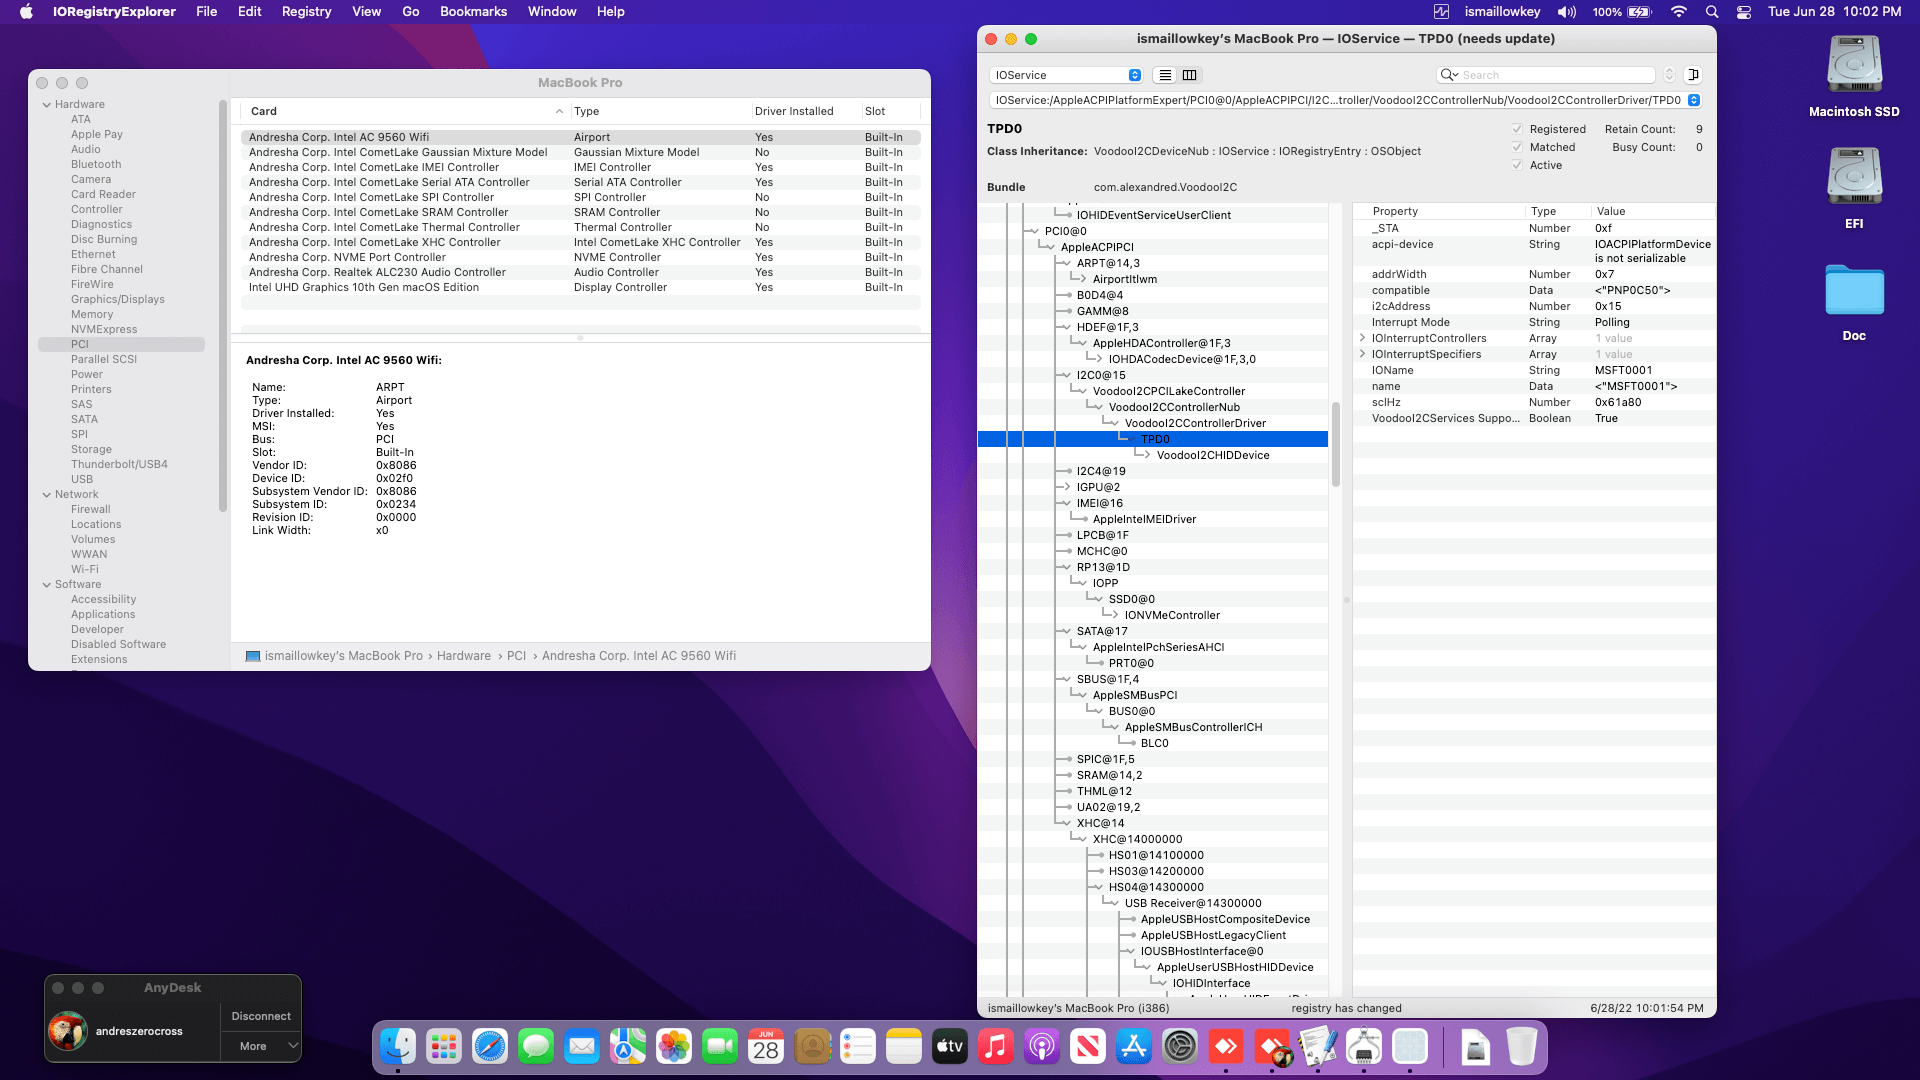Viewport: 1920px width, 1080px height.
Task: Open Control Center in menu bar
Action: point(1744,12)
